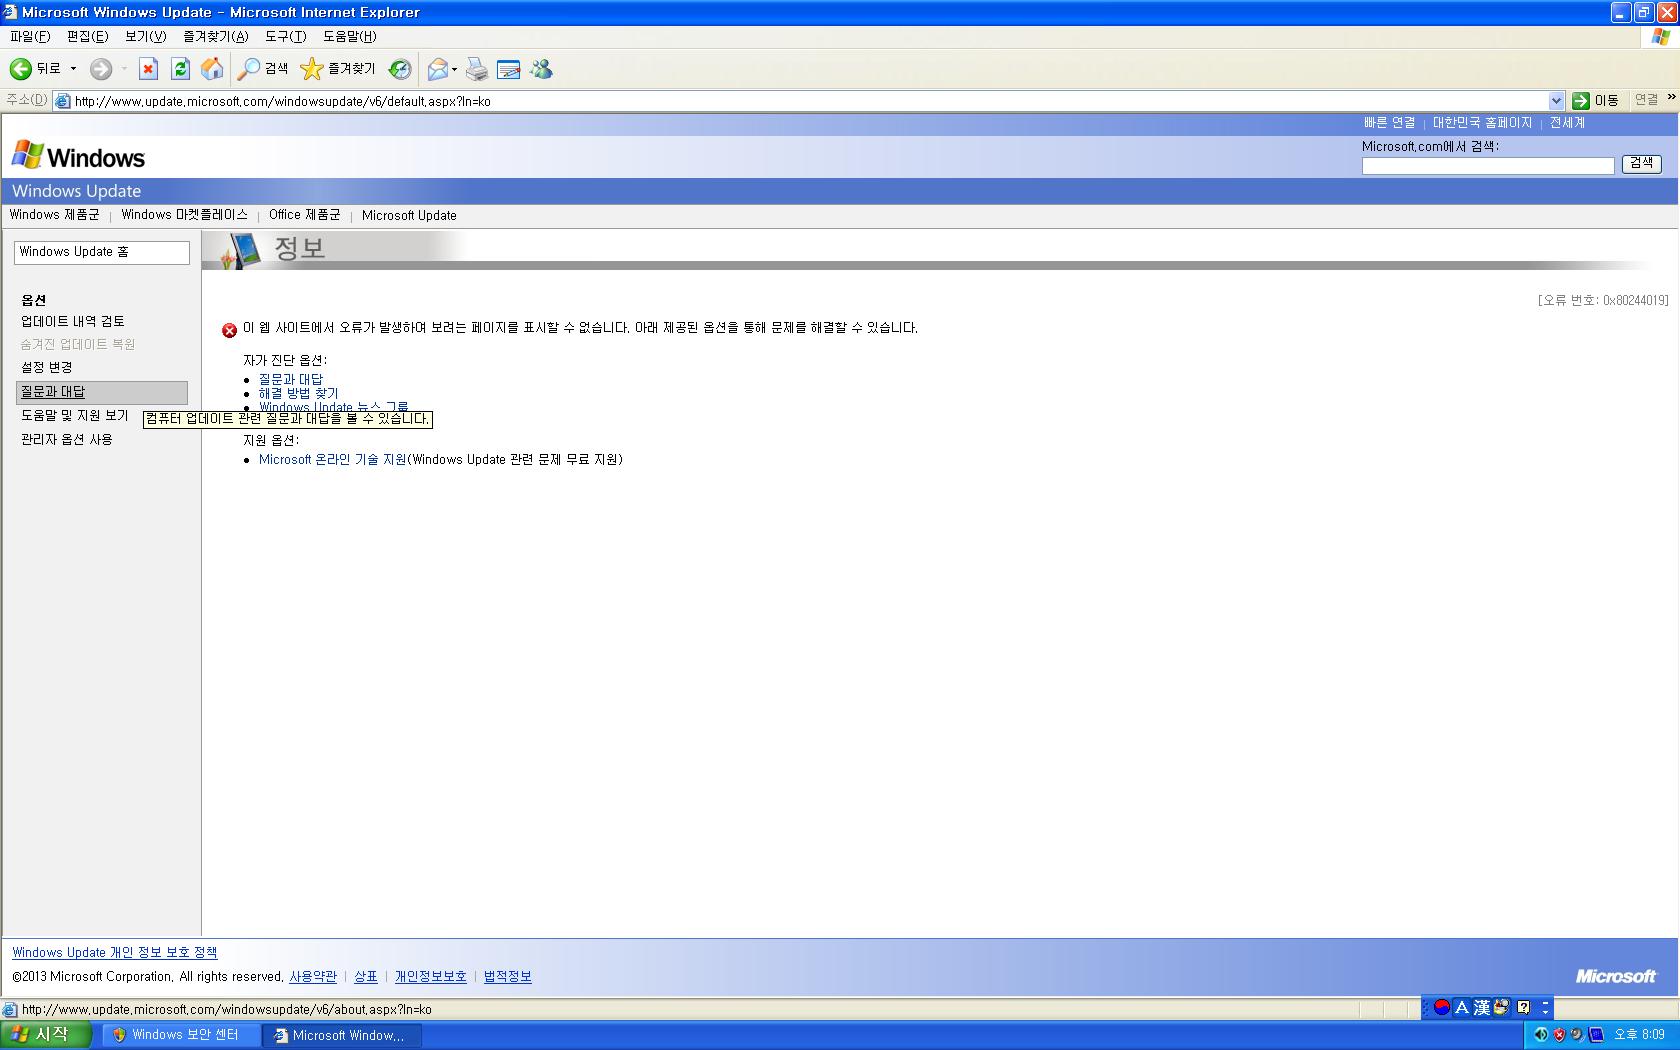Image resolution: width=1680 pixels, height=1050 pixels.
Task: Open the 보기(V) menu
Action: [x=145, y=36]
